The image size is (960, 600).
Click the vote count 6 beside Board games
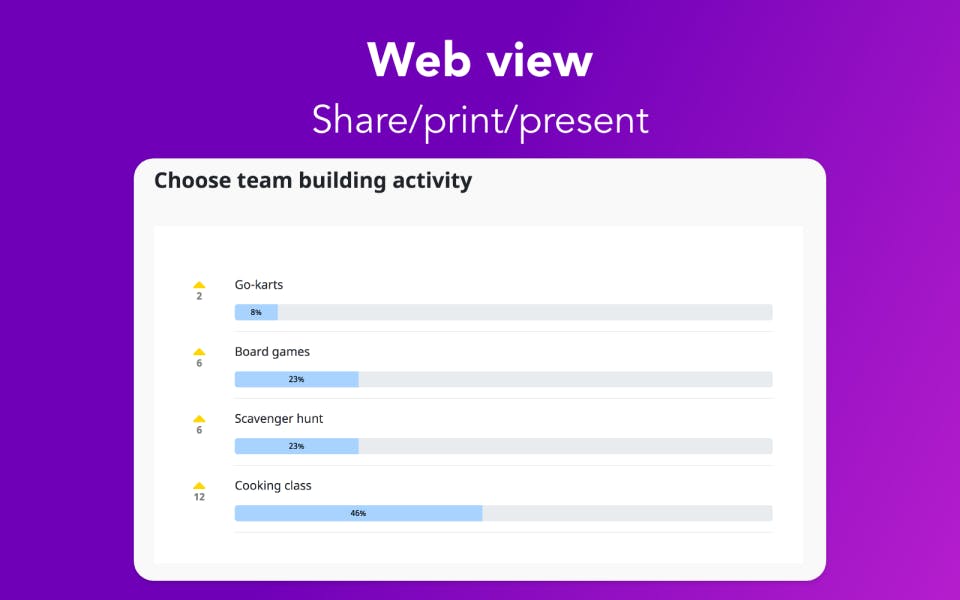click(199, 363)
